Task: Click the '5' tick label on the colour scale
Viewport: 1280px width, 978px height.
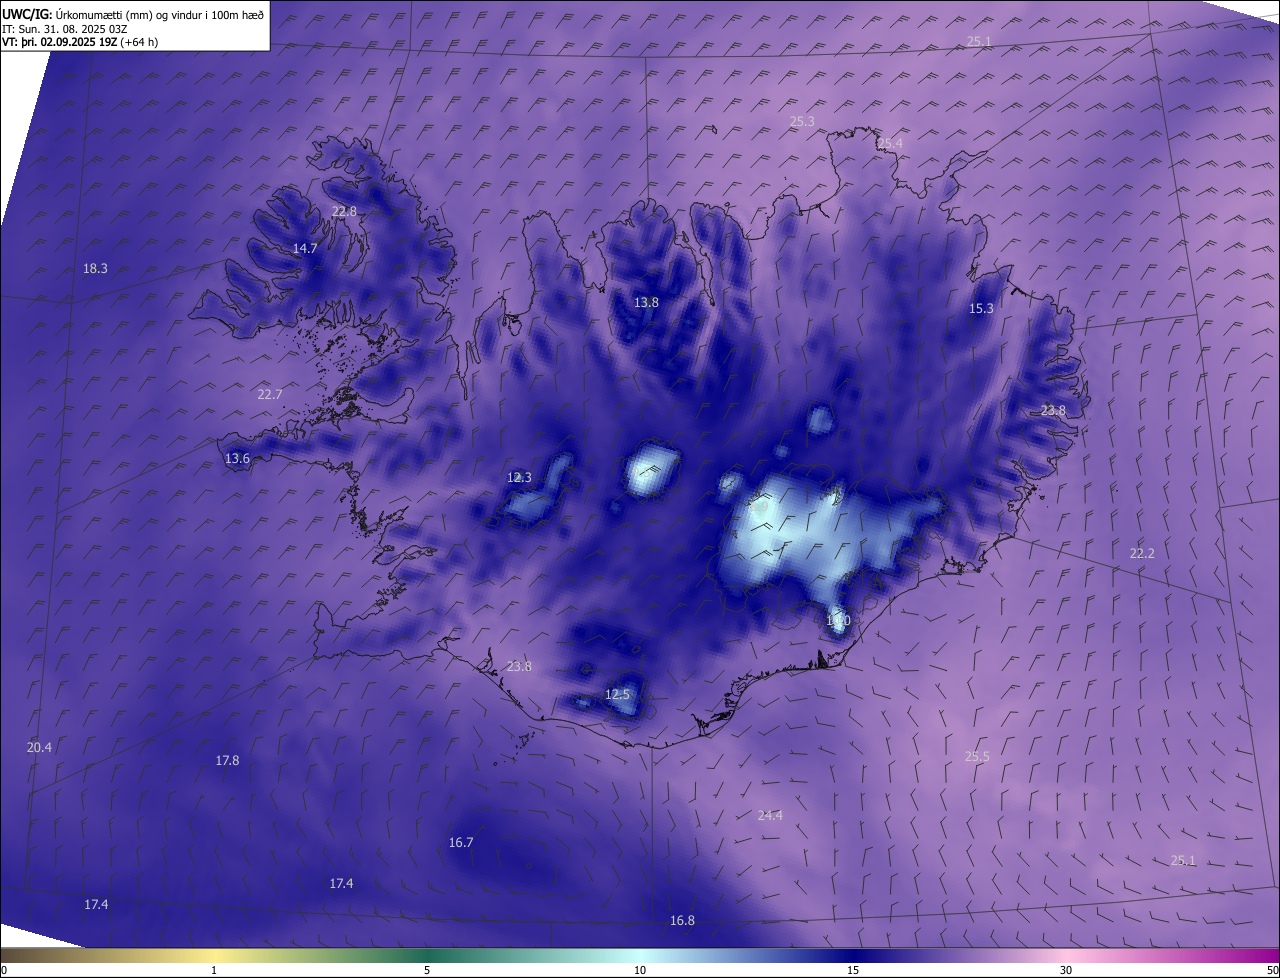Action: click(x=427, y=970)
